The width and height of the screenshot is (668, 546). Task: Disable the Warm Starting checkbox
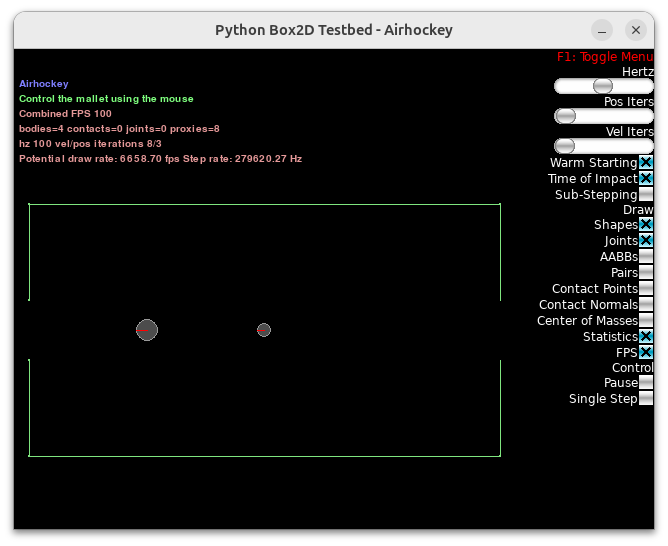pyautogui.click(x=646, y=163)
